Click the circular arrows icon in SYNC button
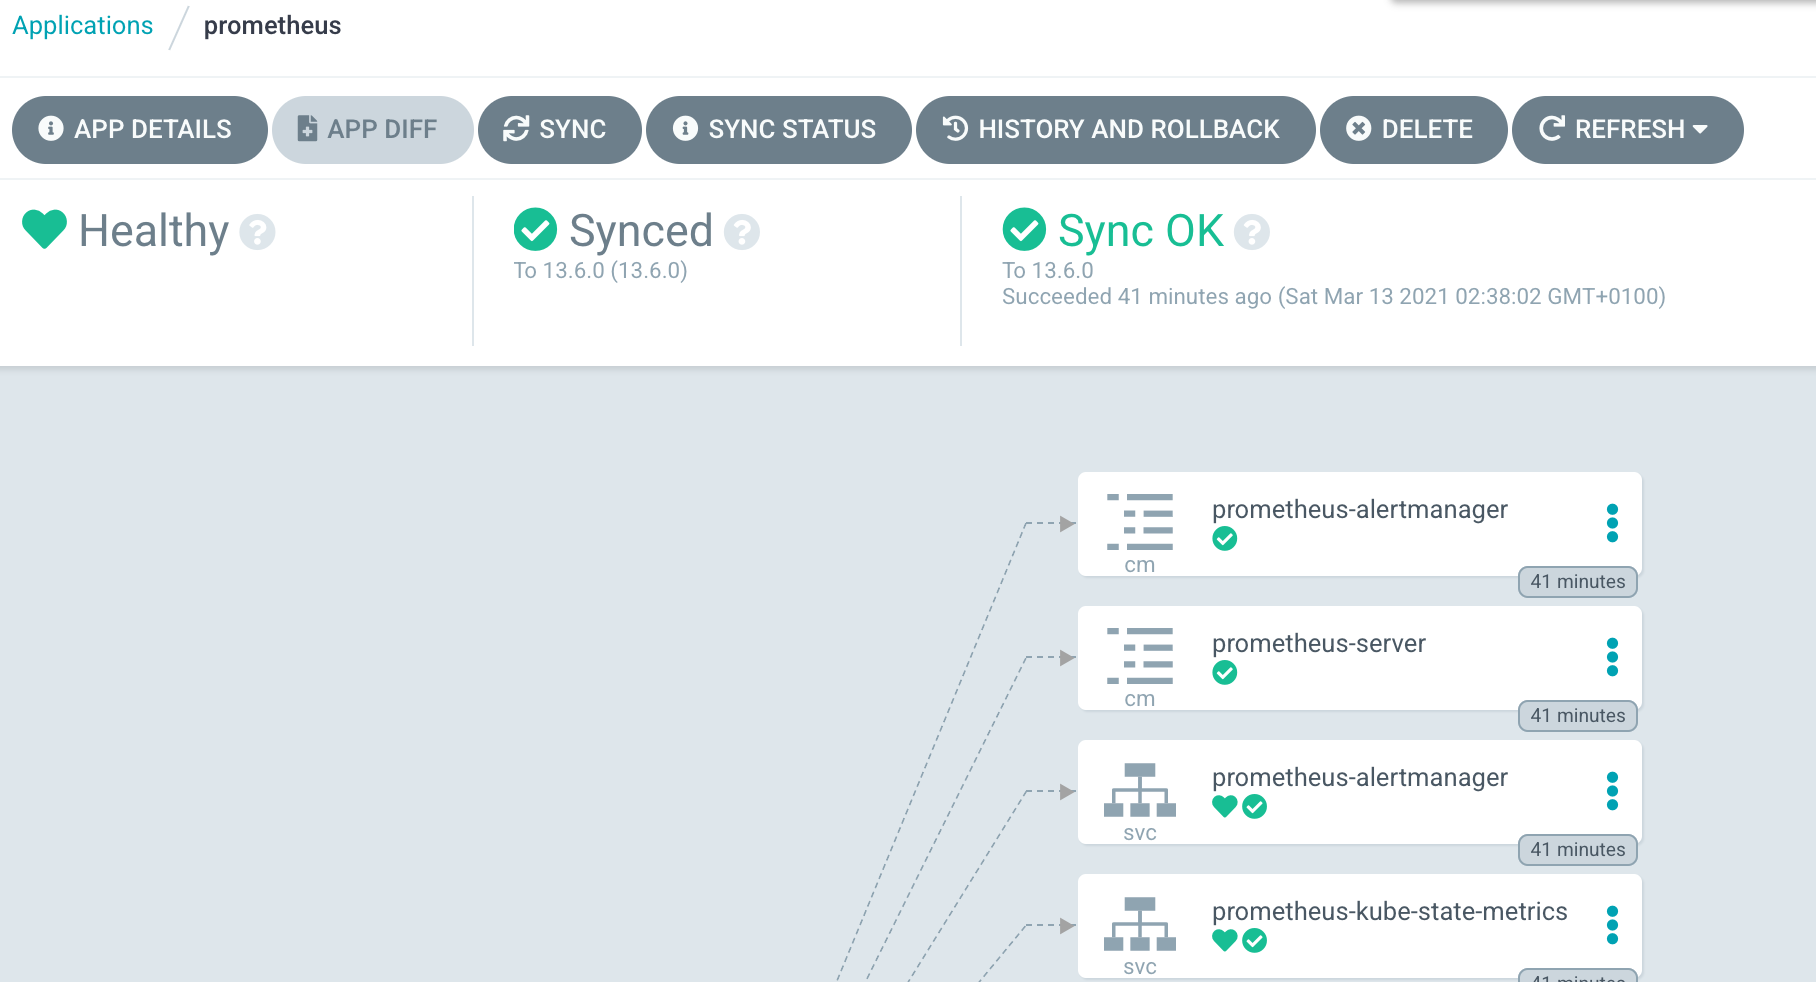1816x982 pixels. (x=516, y=128)
